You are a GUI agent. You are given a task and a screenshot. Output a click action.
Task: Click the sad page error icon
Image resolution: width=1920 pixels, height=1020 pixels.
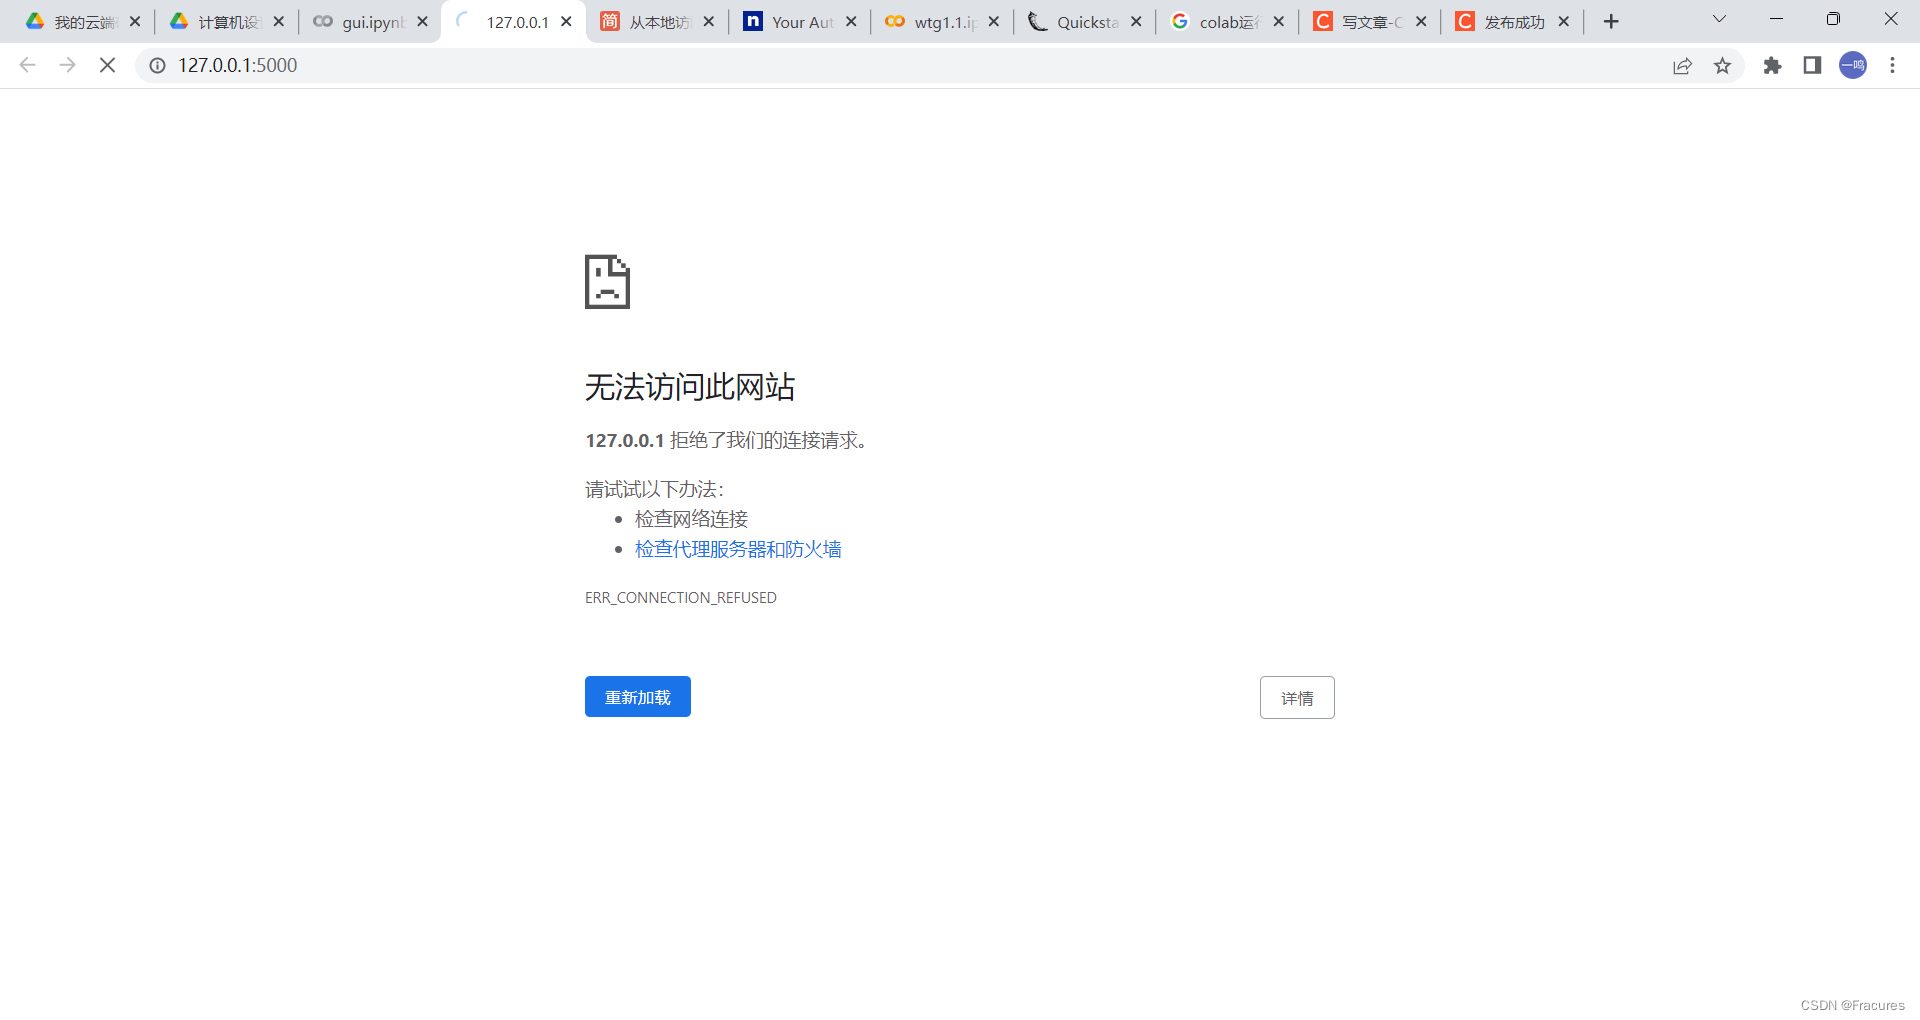(607, 282)
